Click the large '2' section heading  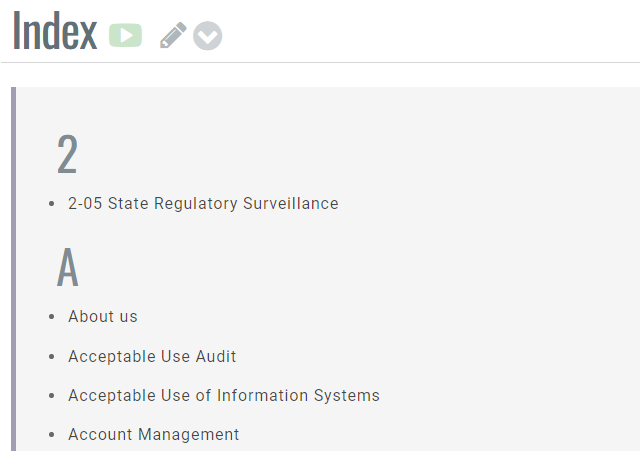point(67,155)
